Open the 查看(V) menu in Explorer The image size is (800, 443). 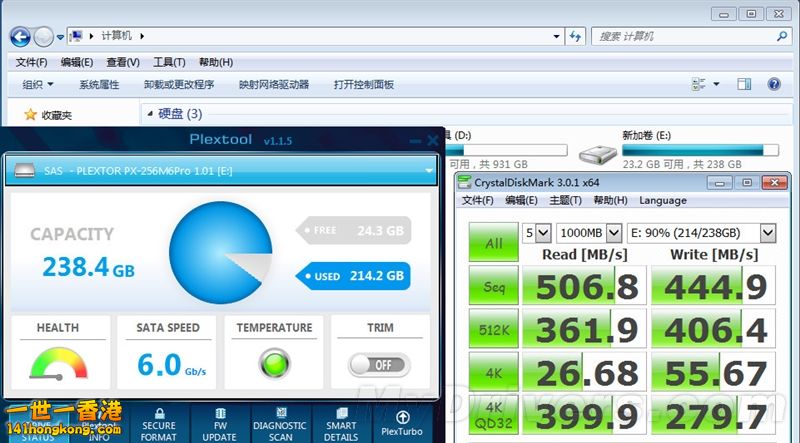123,62
